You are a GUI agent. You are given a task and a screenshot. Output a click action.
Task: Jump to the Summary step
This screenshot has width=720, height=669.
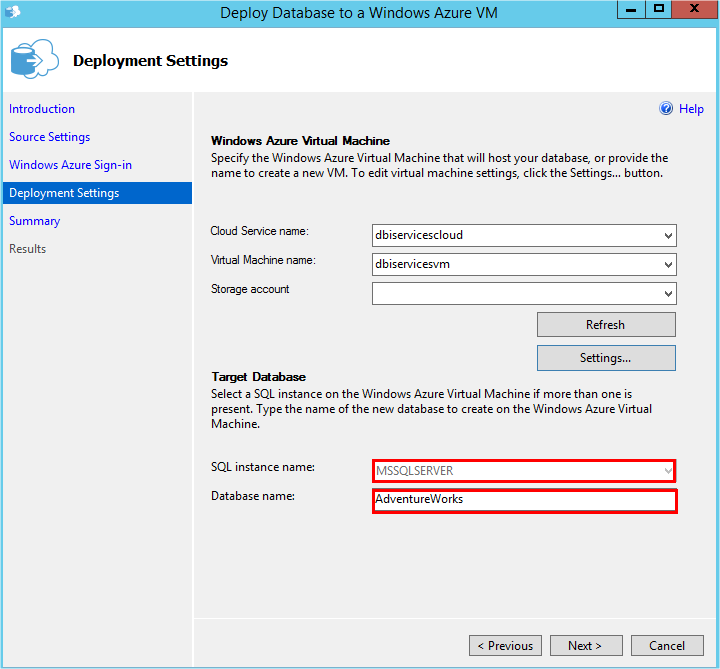(x=34, y=221)
